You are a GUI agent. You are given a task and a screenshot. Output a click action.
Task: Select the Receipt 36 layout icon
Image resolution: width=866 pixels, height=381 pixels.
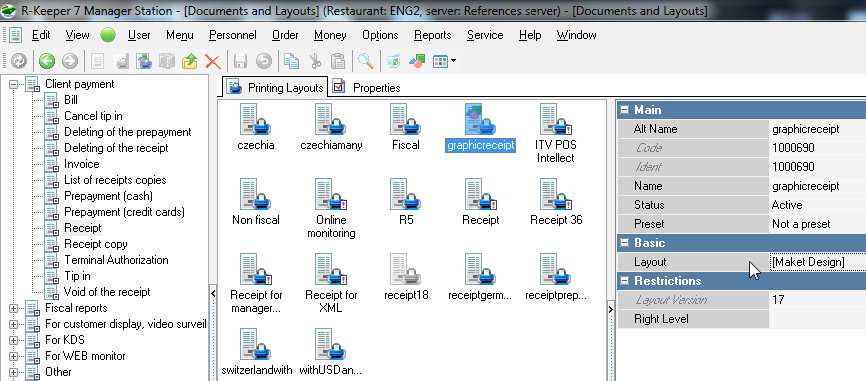pos(556,202)
